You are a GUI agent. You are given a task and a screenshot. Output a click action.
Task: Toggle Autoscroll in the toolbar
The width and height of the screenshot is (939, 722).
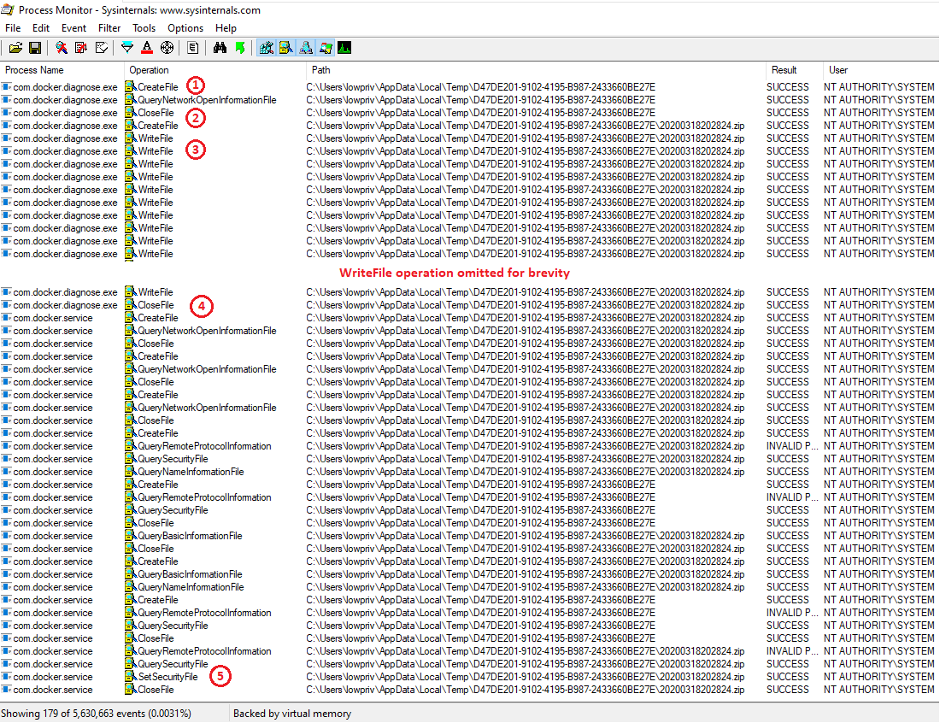pos(81,48)
